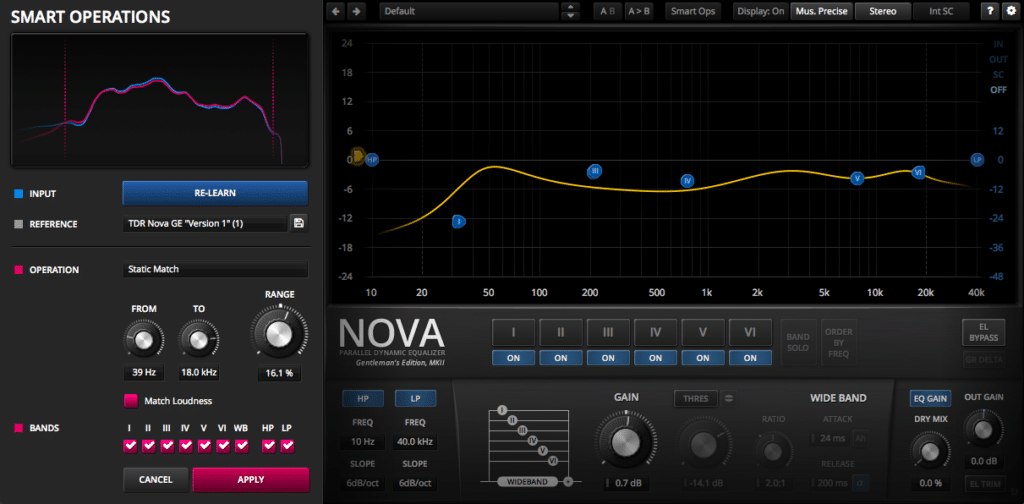
Task: Turn off band V with its ON button
Action: (x=703, y=358)
